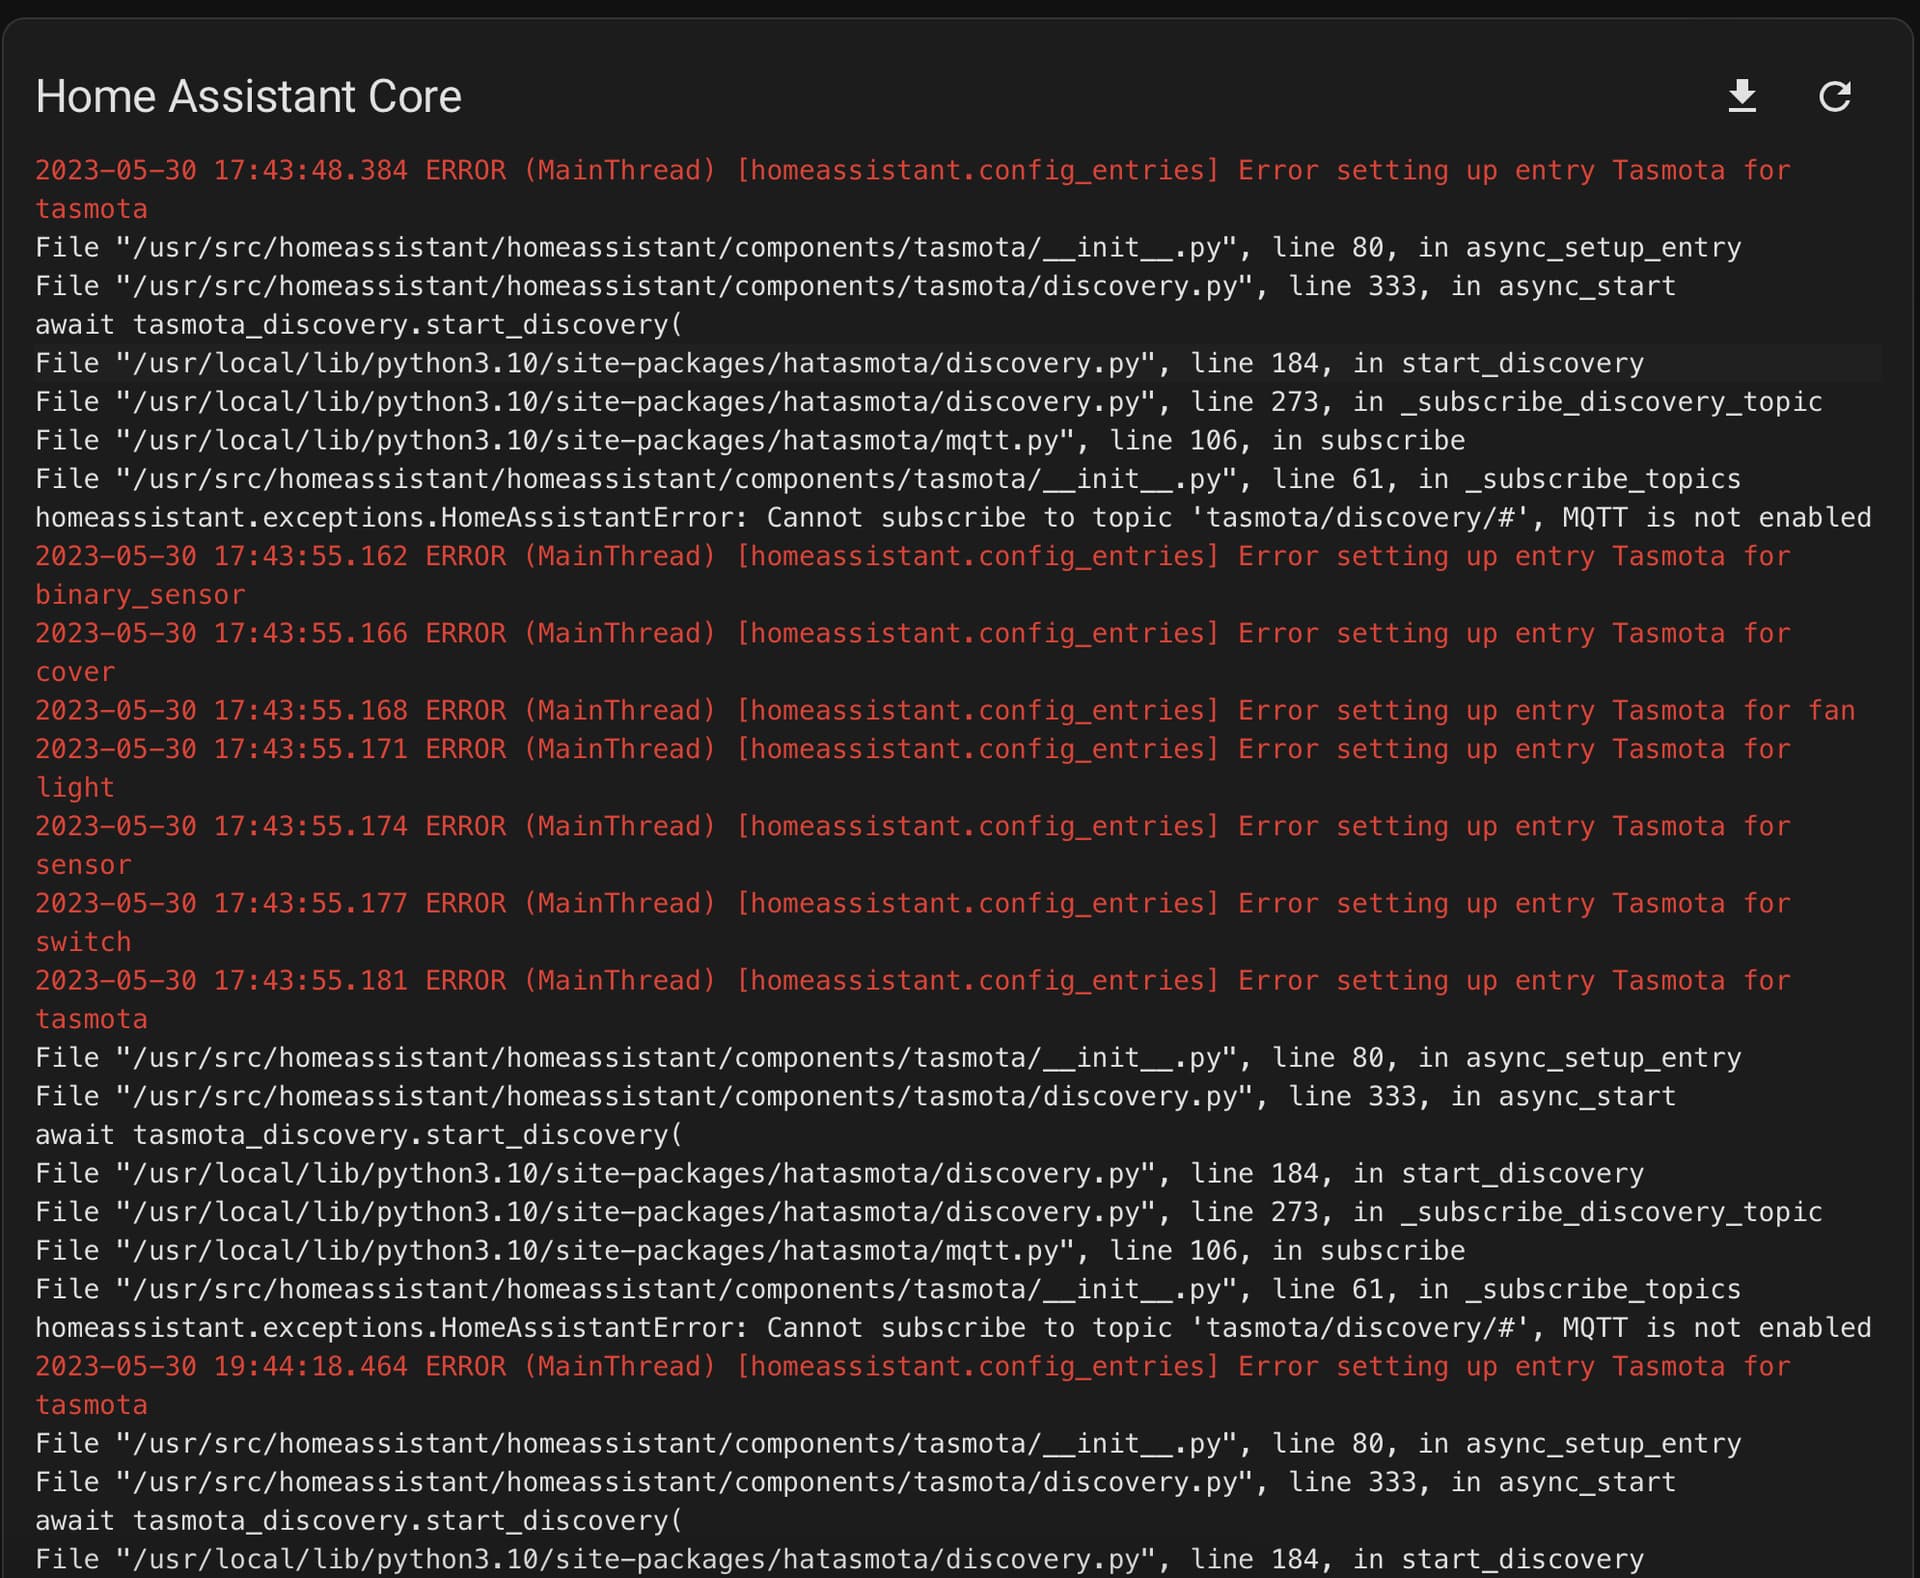Click the Home Assistant Core heading
The height and width of the screenshot is (1578, 1920).
point(248,97)
